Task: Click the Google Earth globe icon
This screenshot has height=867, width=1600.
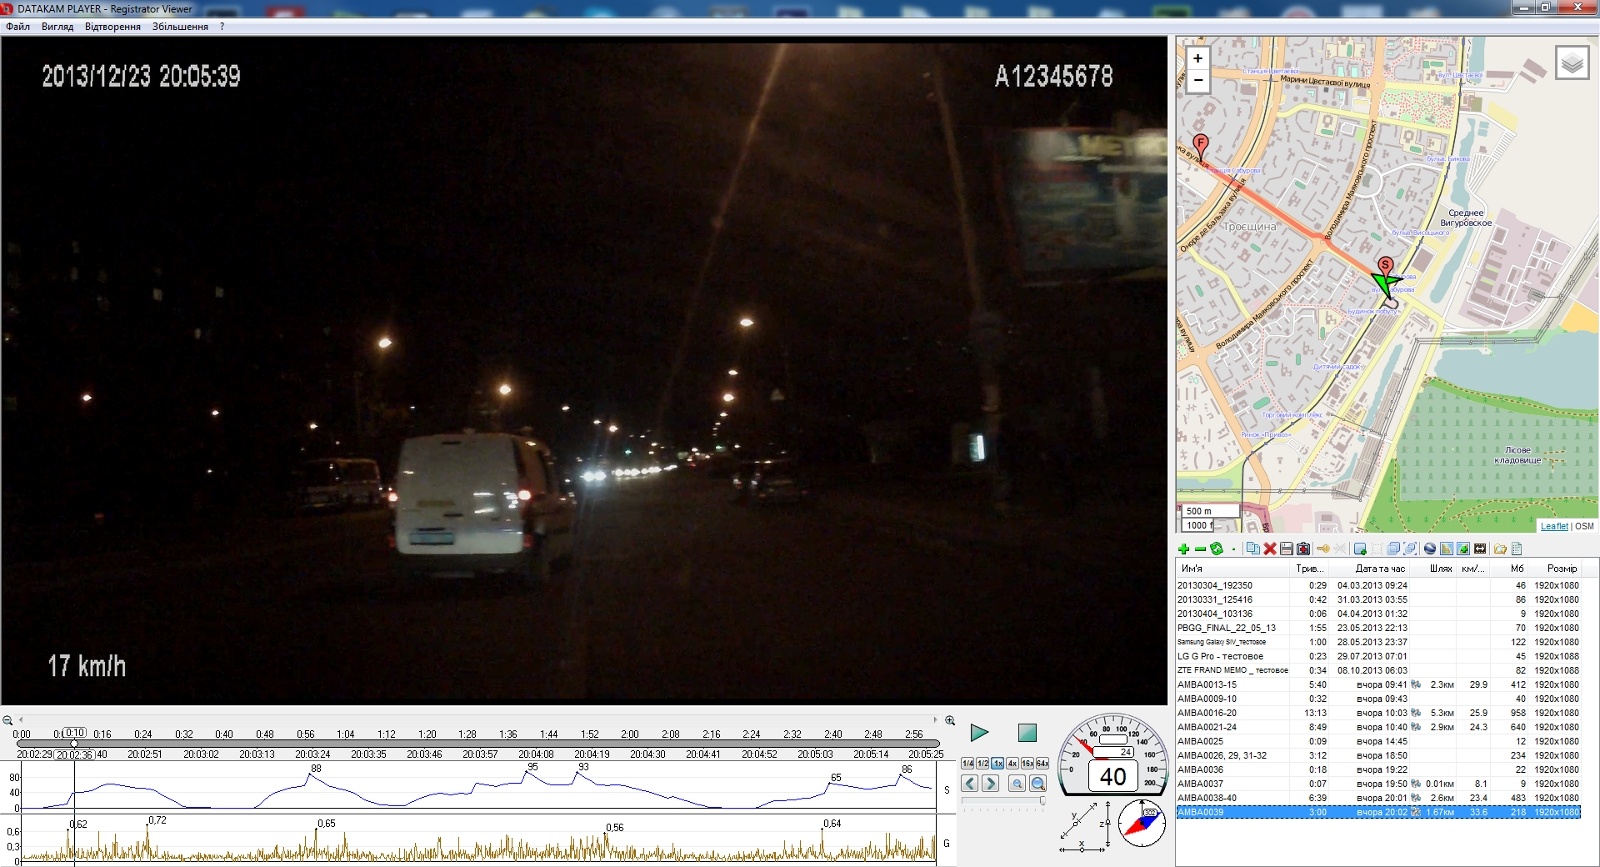Action: coord(1430,549)
